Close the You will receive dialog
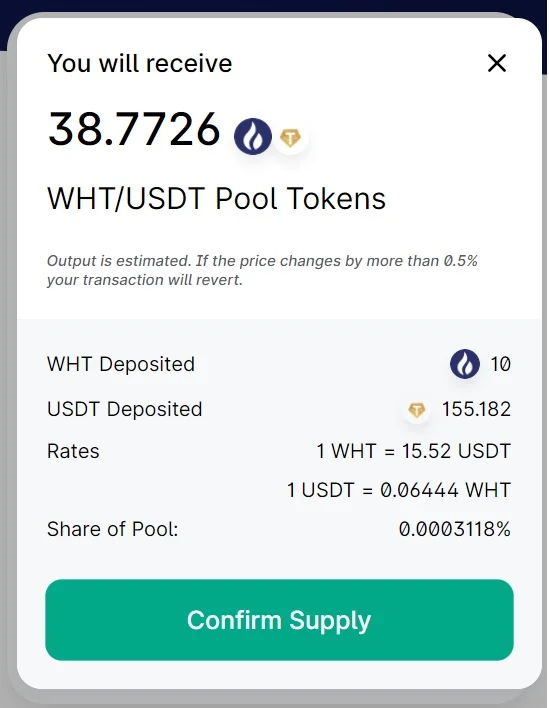 click(497, 63)
